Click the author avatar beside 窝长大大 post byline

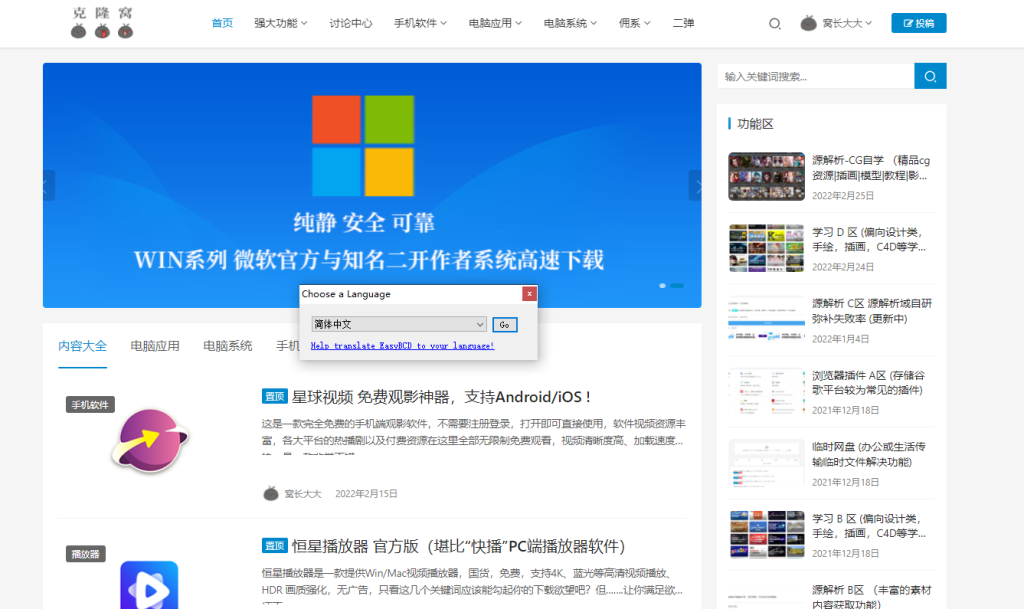[x=270, y=493]
